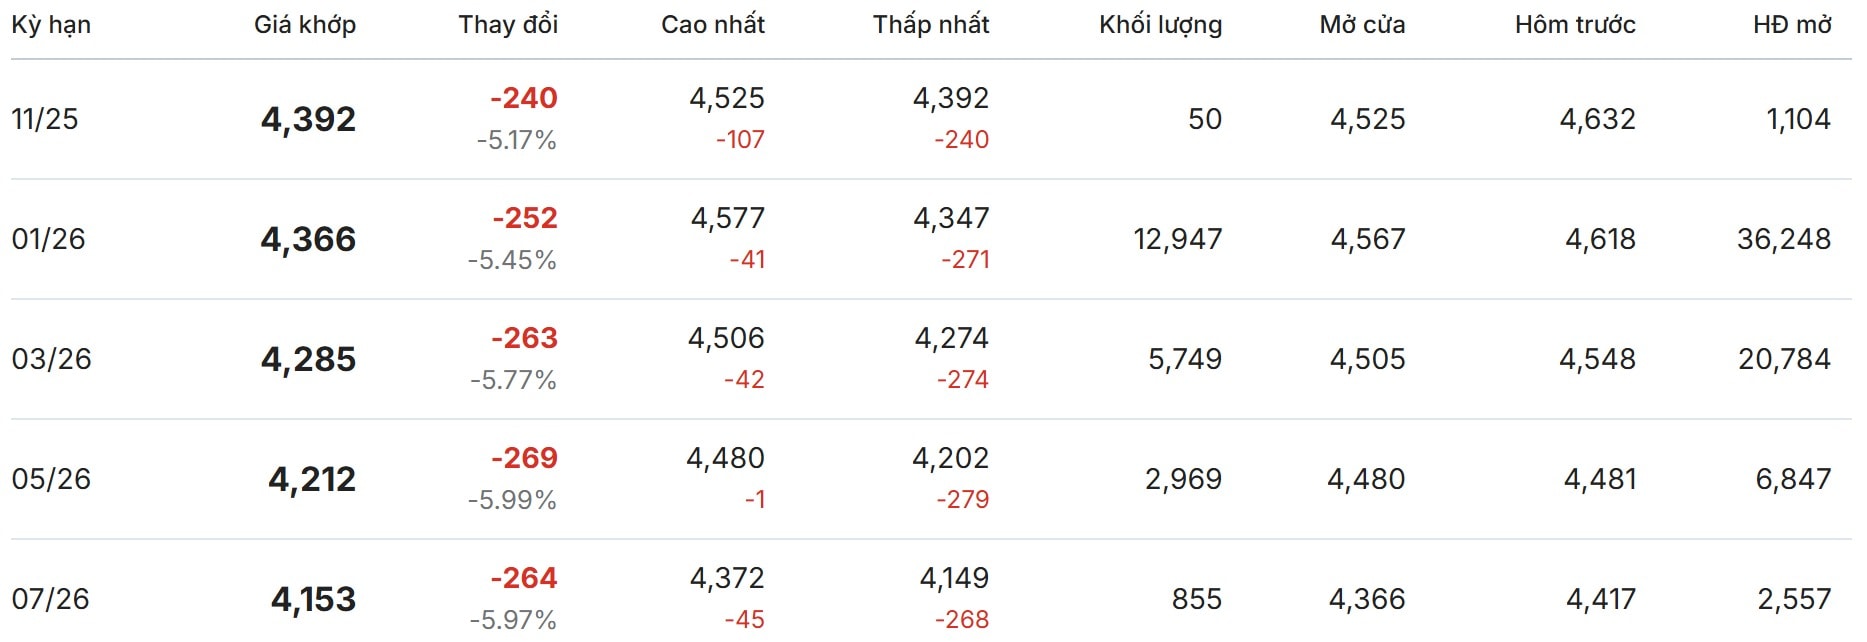Sort by the Giá khớp column header
Image resolution: width=1867 pixels, height=642 pixels.
click(305, 25)
